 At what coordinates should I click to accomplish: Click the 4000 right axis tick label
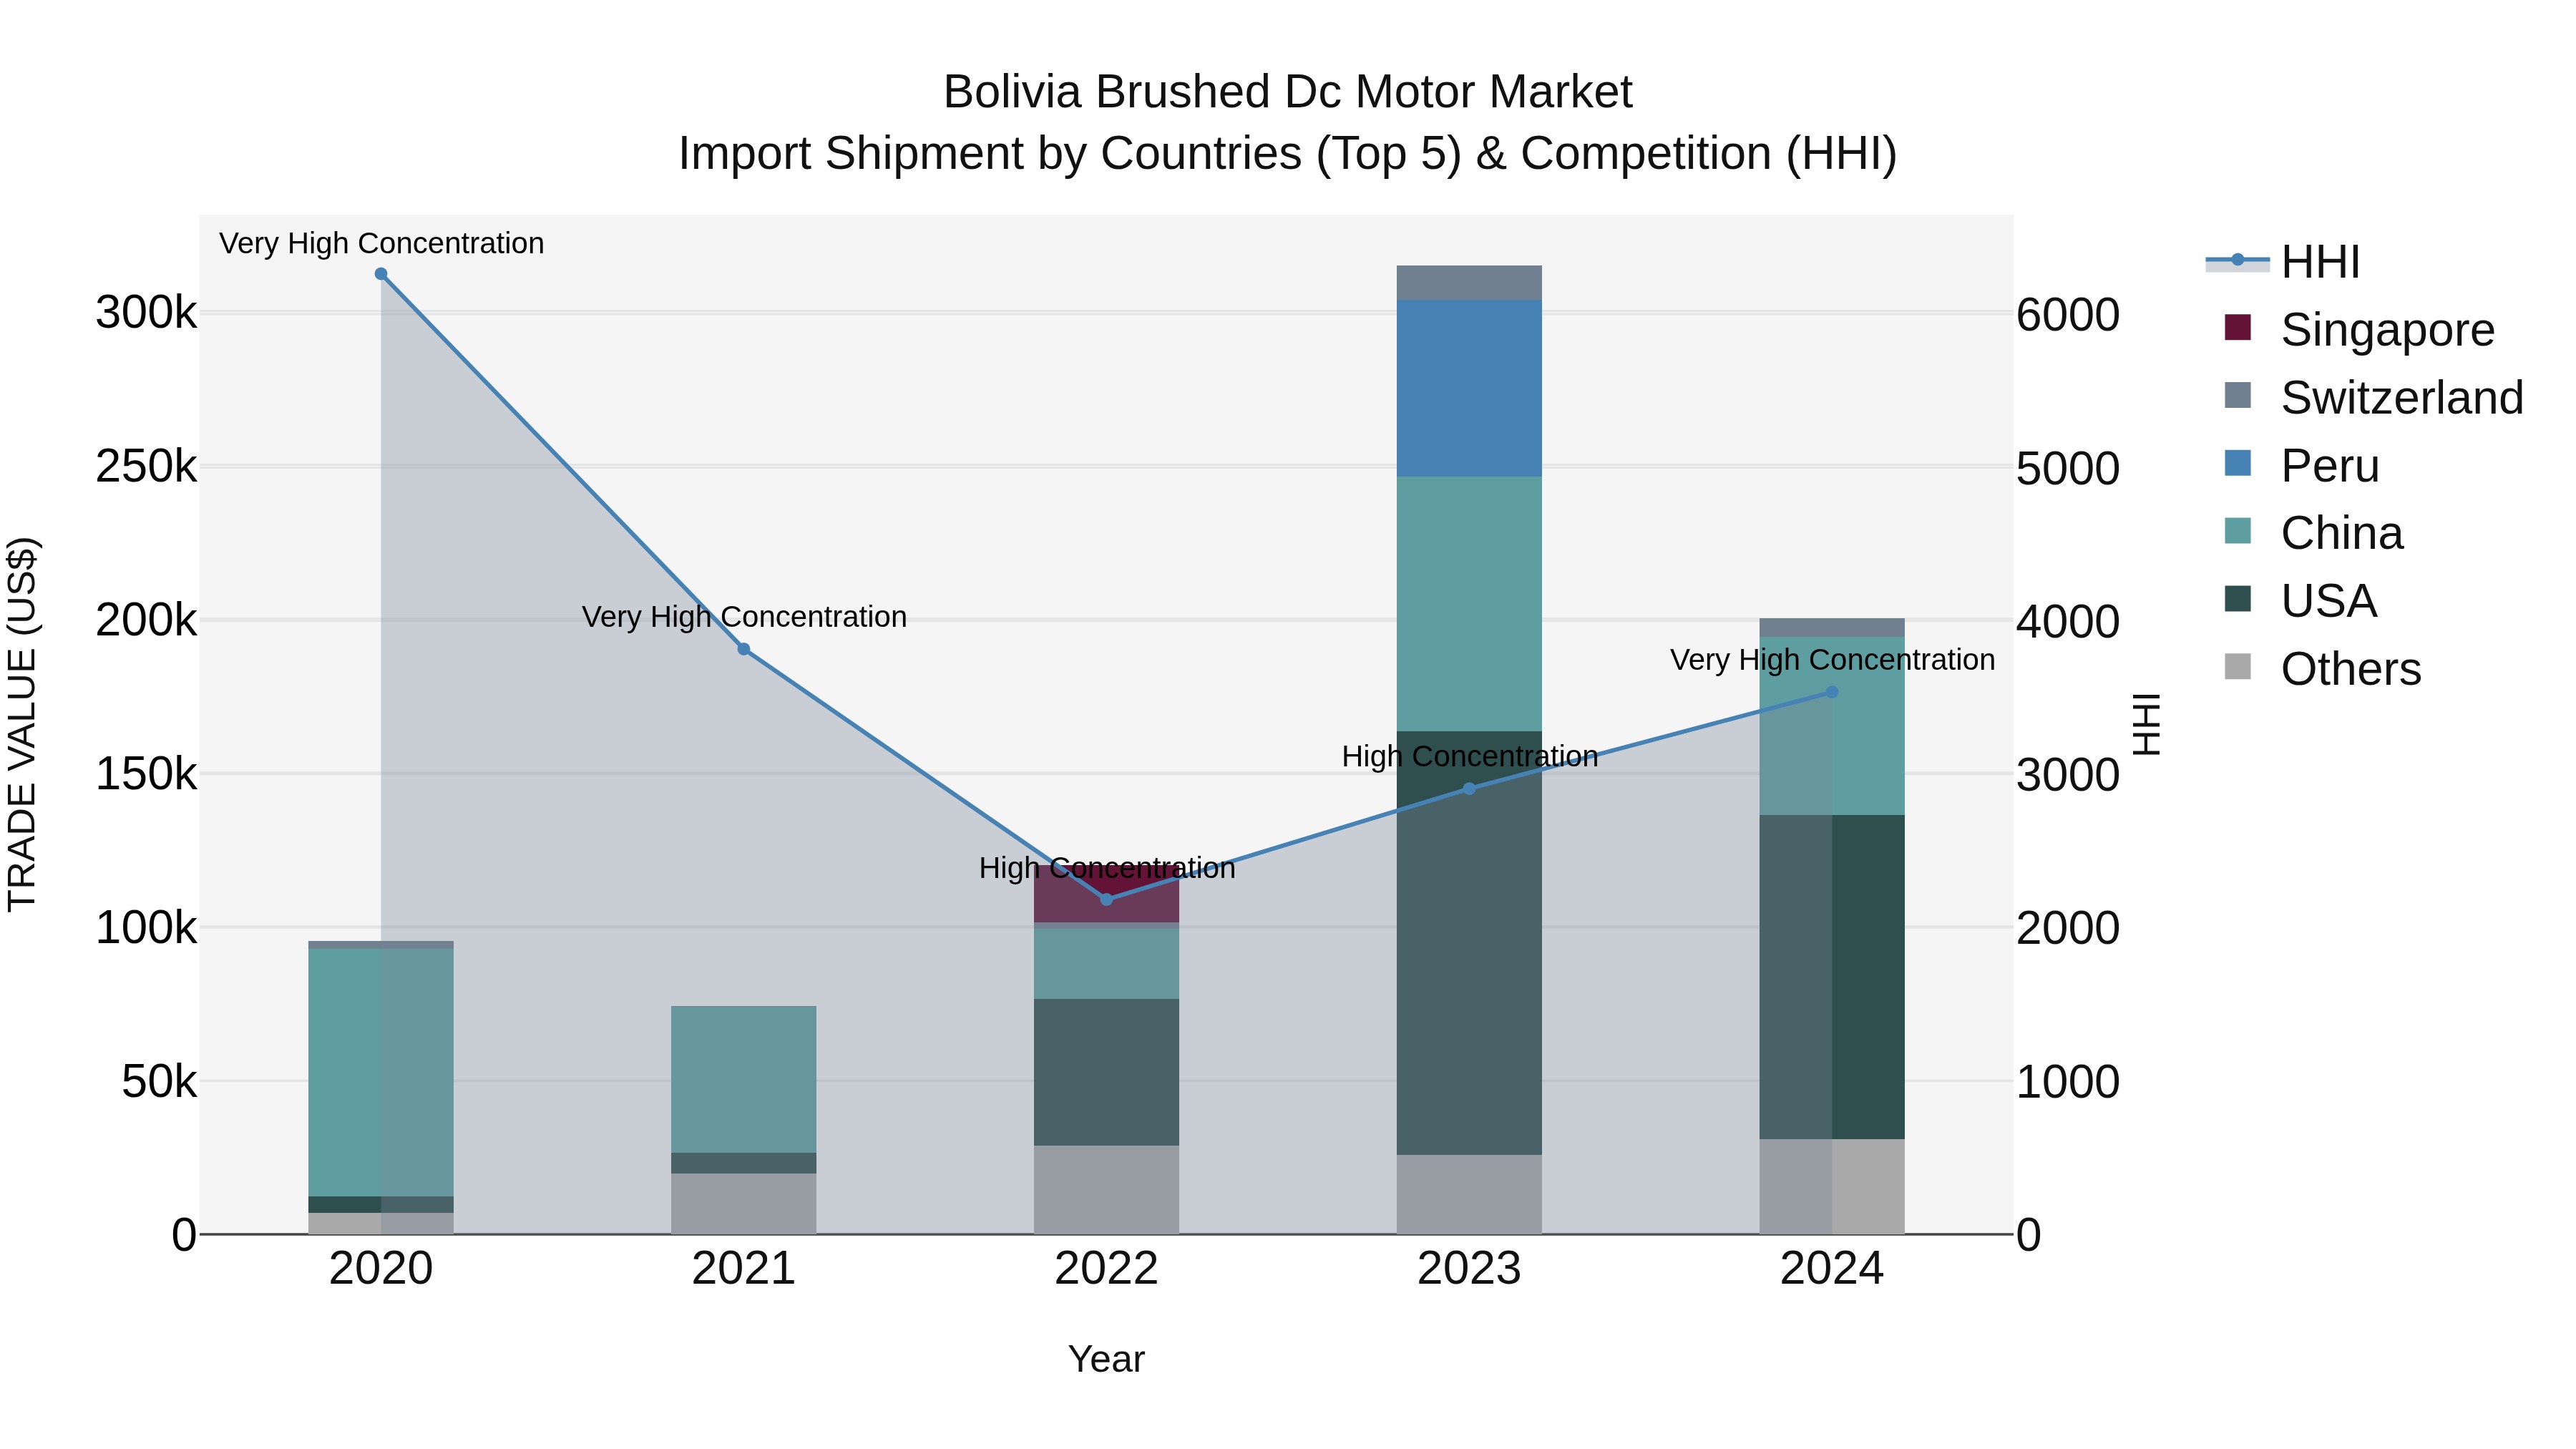2068,622
